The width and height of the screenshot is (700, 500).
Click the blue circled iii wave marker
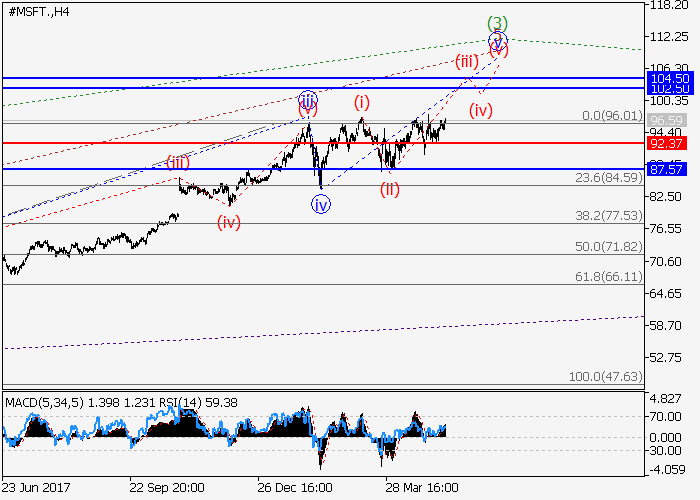click(308, 100)
